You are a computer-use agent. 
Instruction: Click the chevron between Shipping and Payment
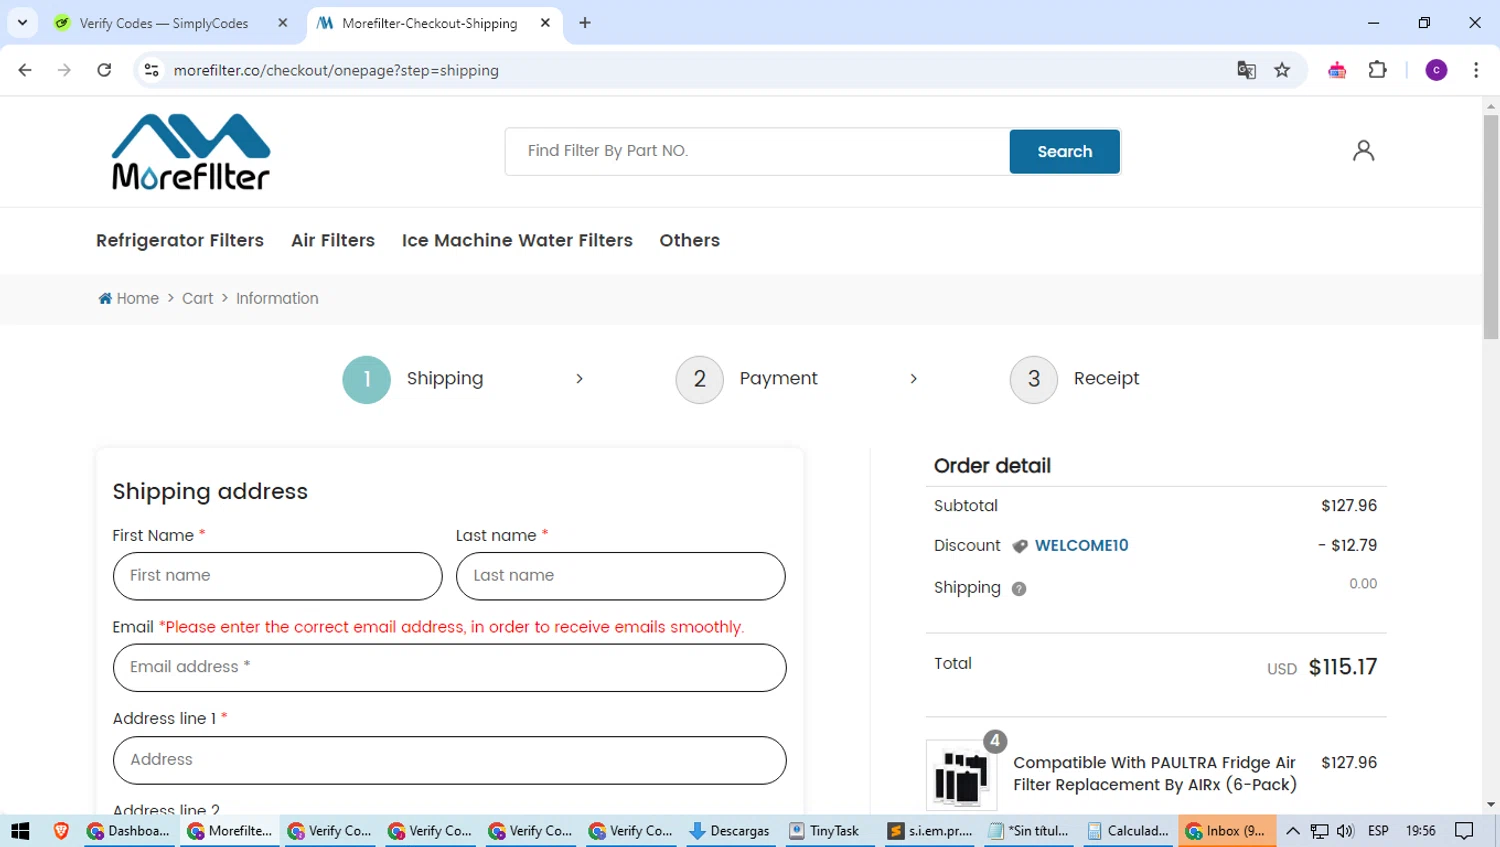pyautogui.click(x=579, y=379)
